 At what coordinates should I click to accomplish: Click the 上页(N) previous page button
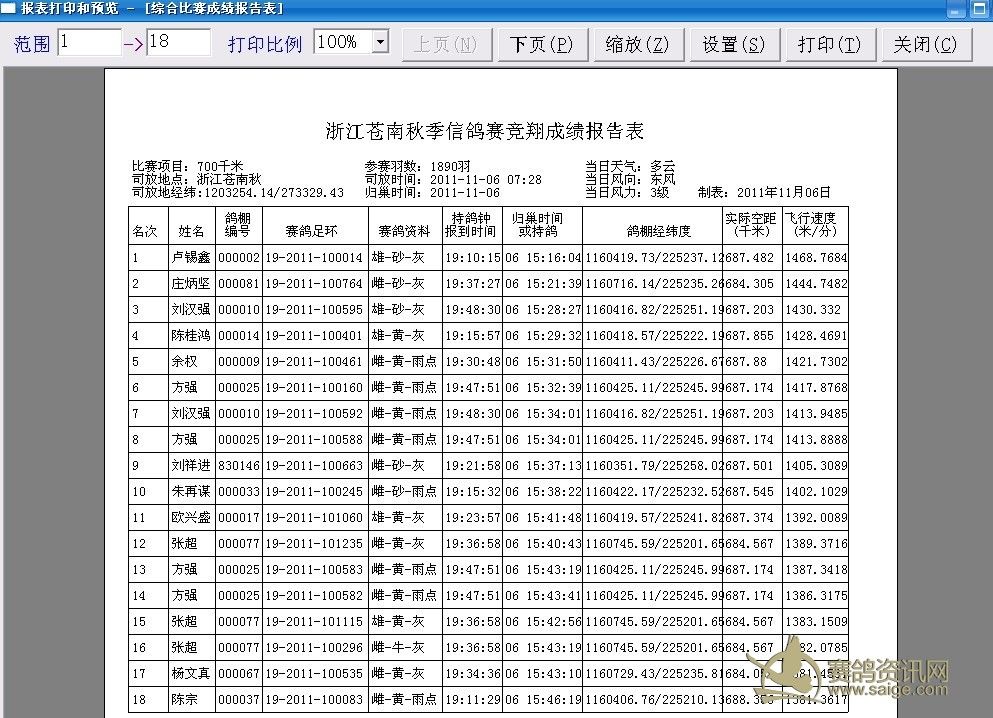pyautogui.click(x=446, y=44)
